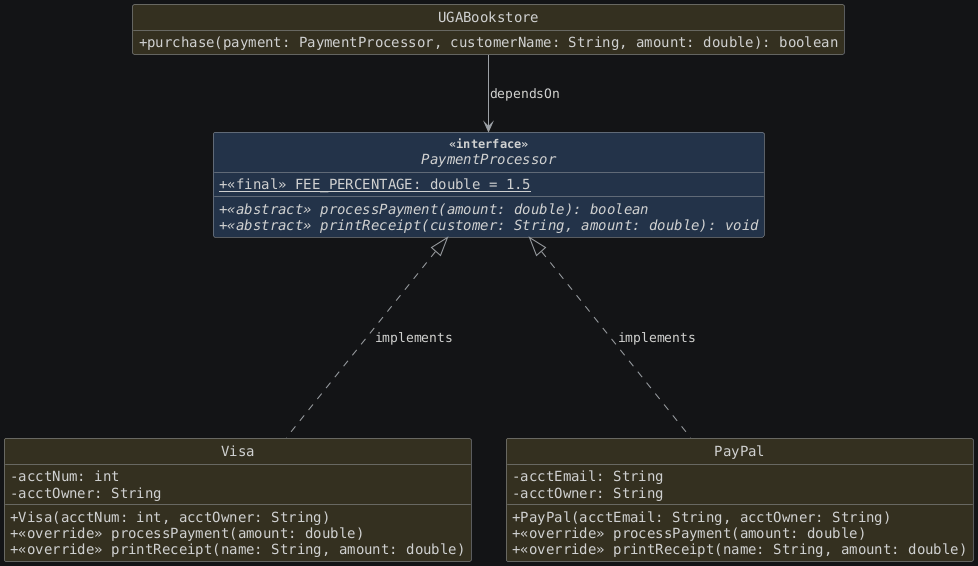Click the FEE_PERCENTAGE constant line
Screen dimensions: 978x566
[374, 185]
